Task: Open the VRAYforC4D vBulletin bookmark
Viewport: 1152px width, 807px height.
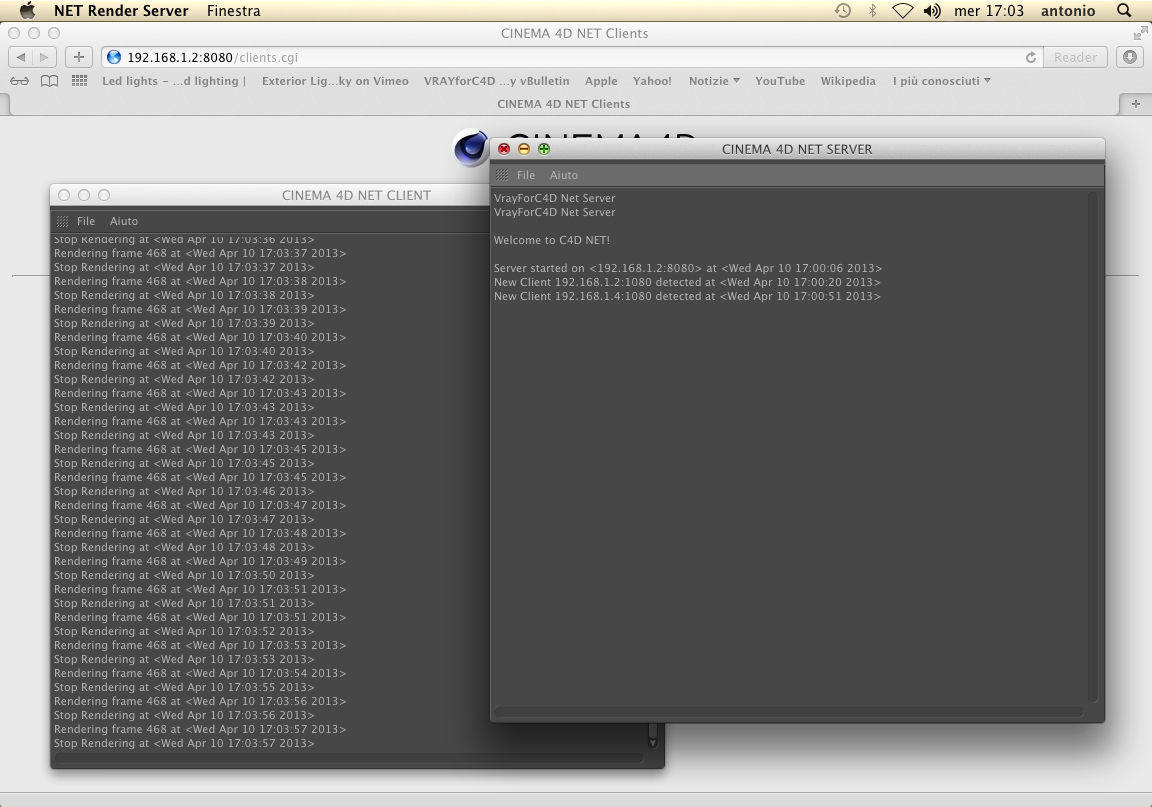Action: coord(497,81)
